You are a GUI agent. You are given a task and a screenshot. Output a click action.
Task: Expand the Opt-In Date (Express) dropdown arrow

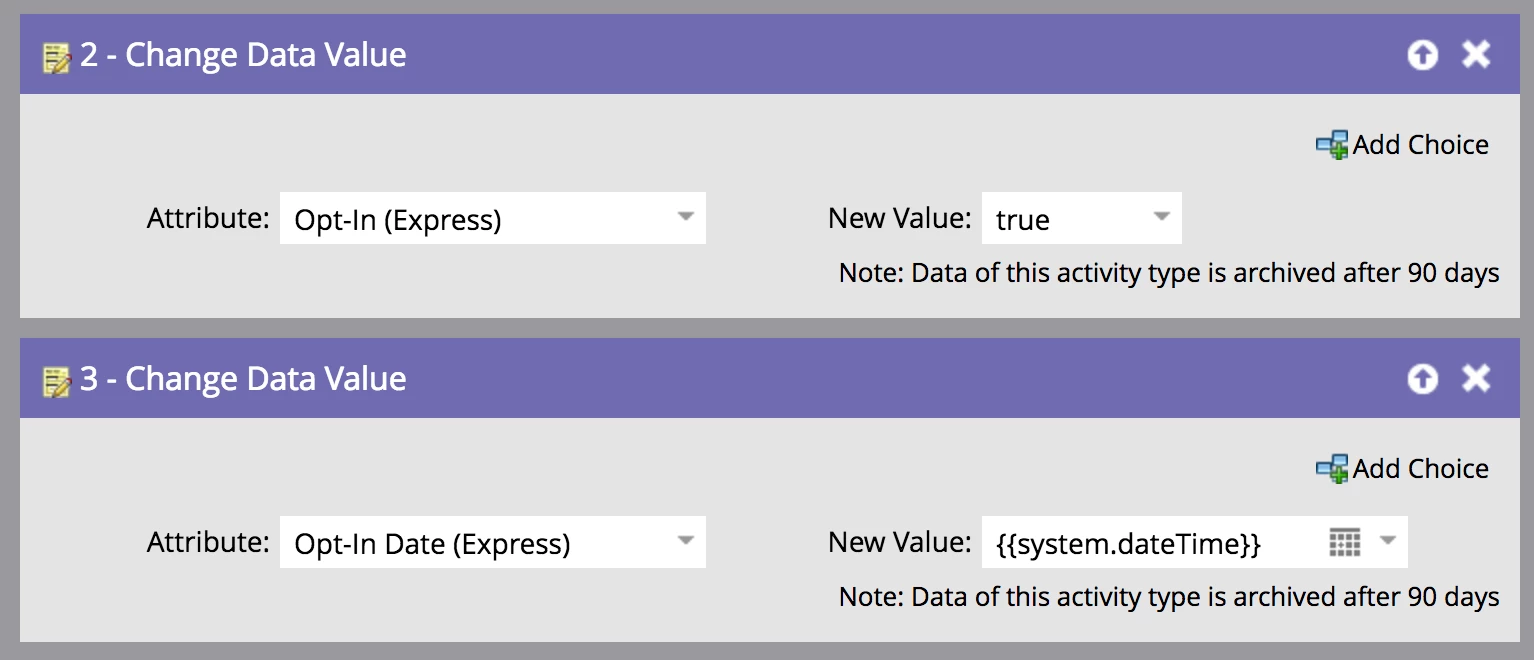(x=685, y=541)
